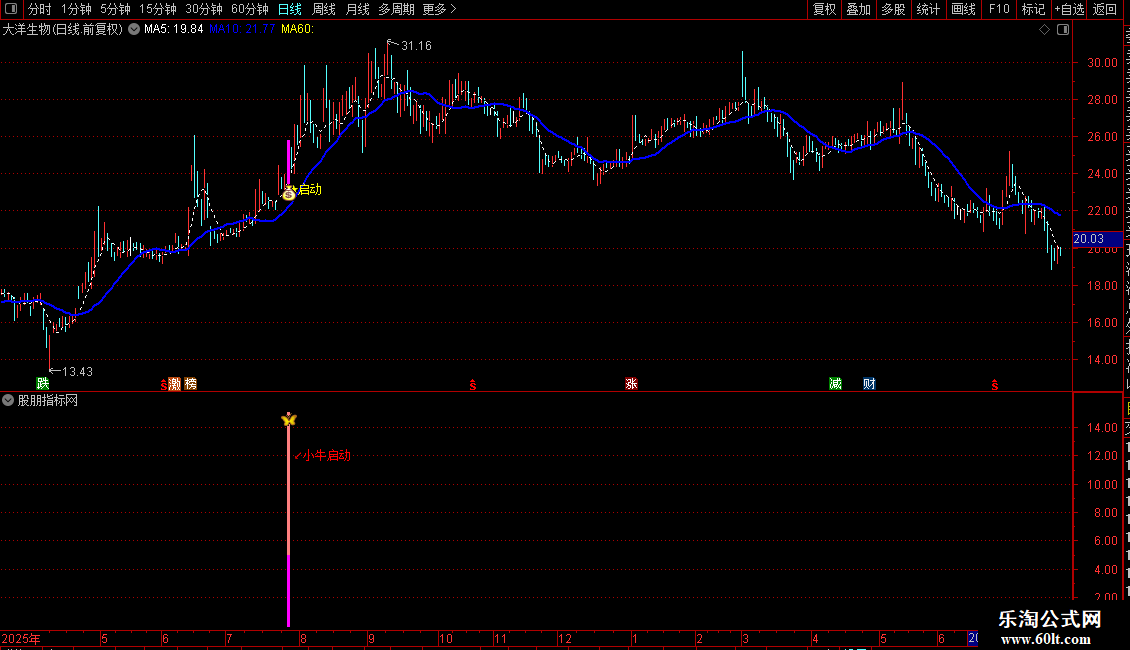Click the diamond icon at chart top-right
Viewport: 1130px width, 650px height.
click(x=1044, y=30)
